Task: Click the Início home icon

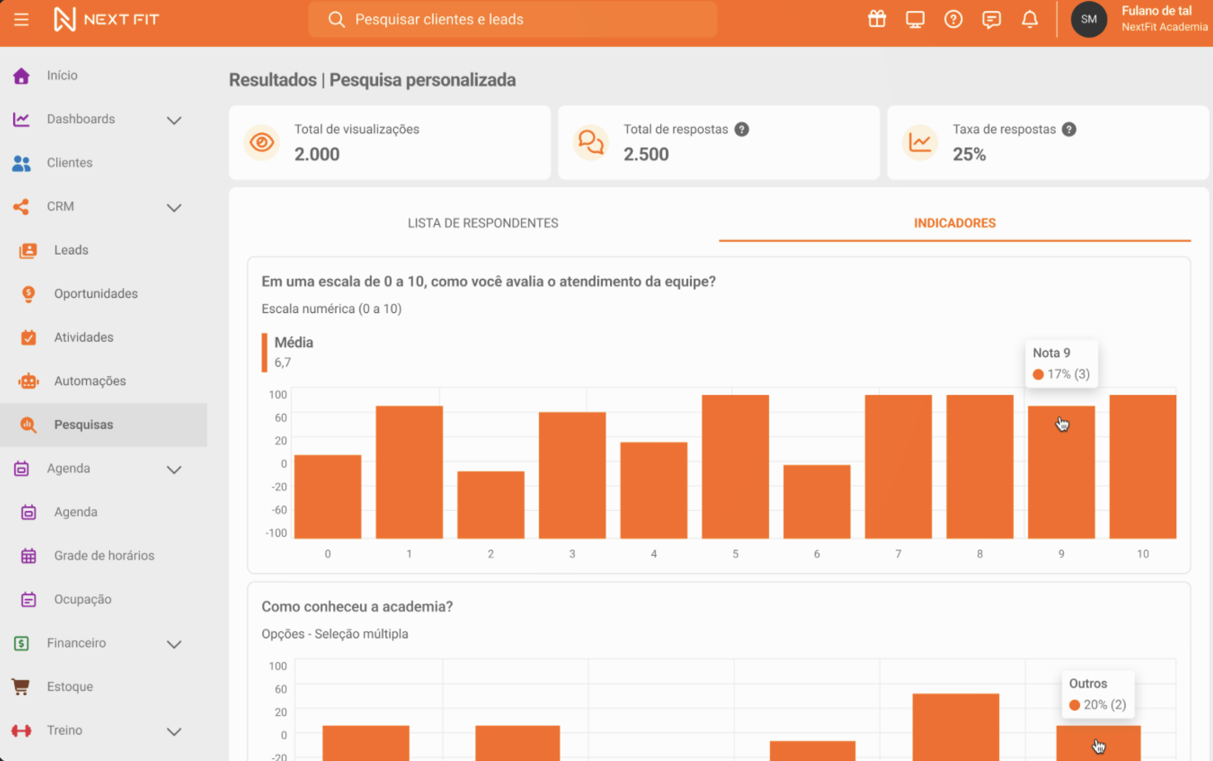Action: tap(21, 75)
